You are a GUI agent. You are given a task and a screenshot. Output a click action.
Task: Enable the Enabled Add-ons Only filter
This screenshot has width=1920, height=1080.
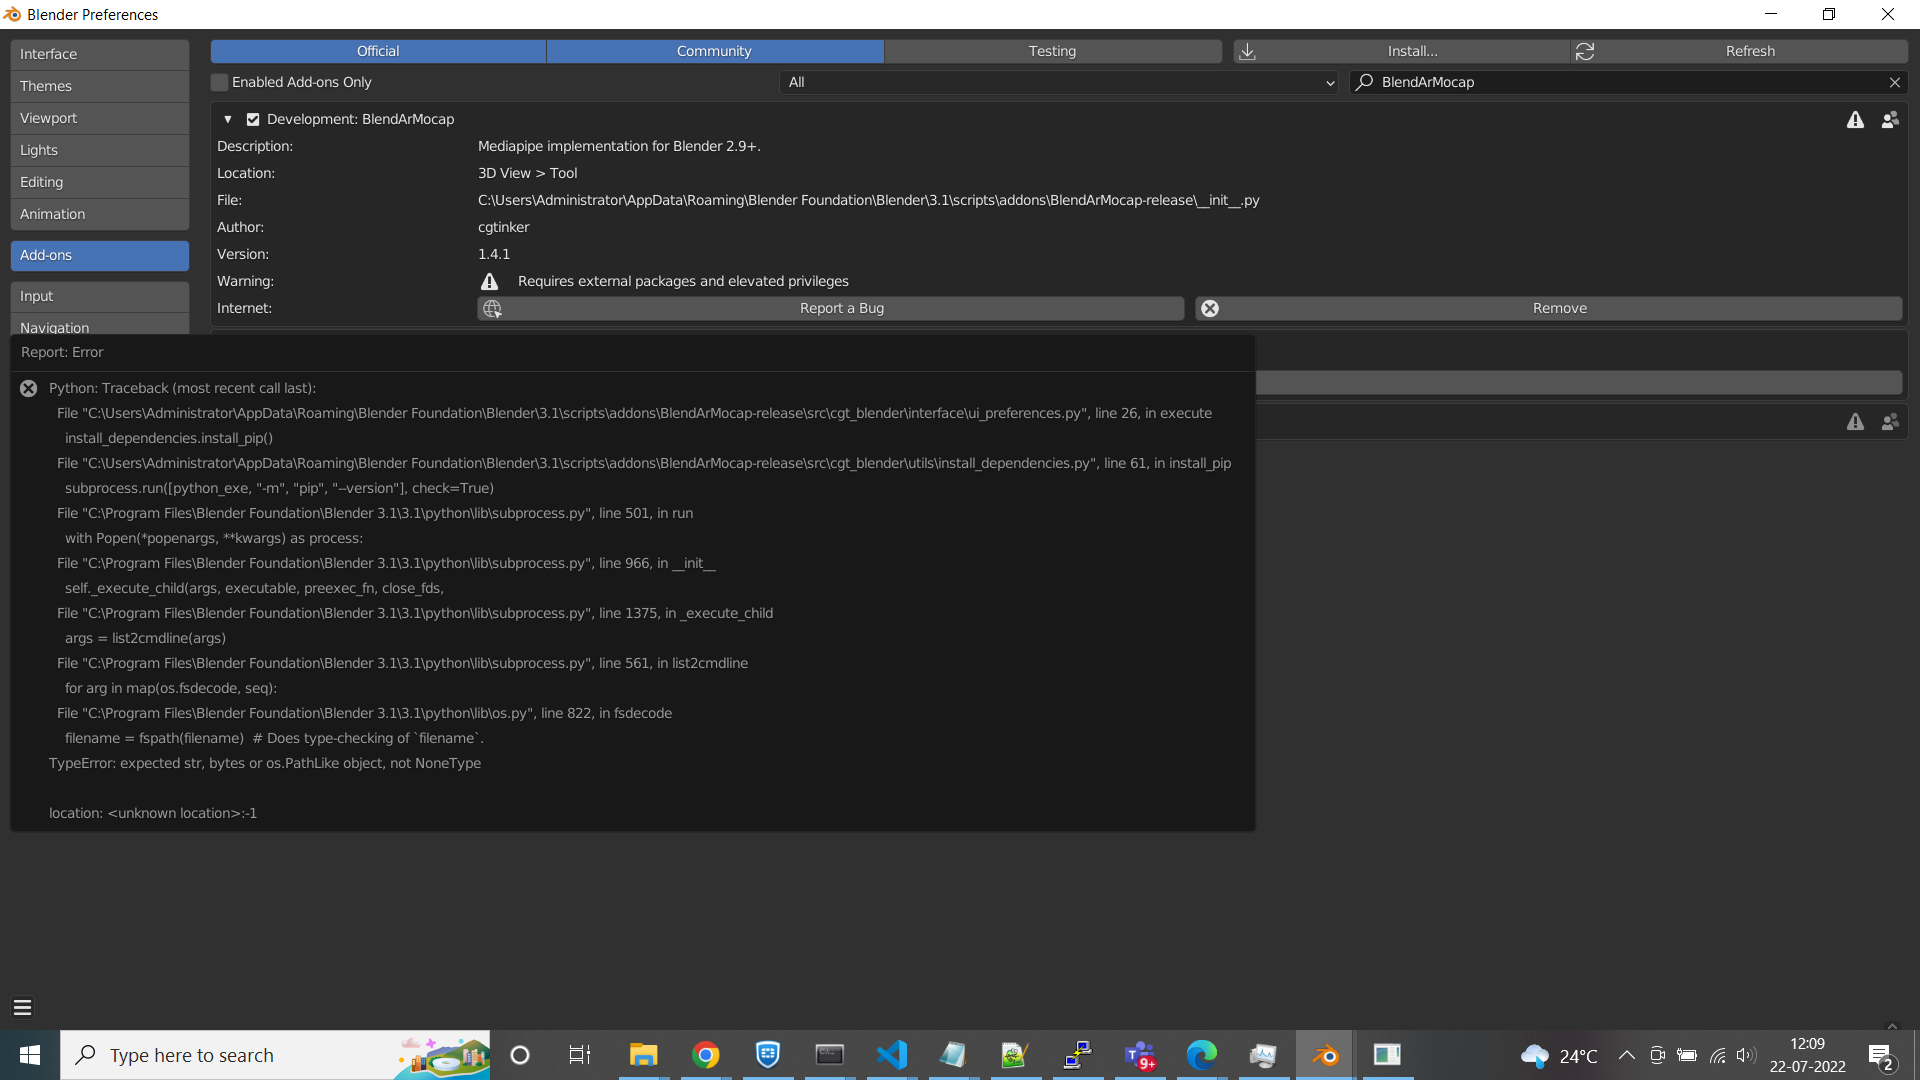tap(219, 82)
